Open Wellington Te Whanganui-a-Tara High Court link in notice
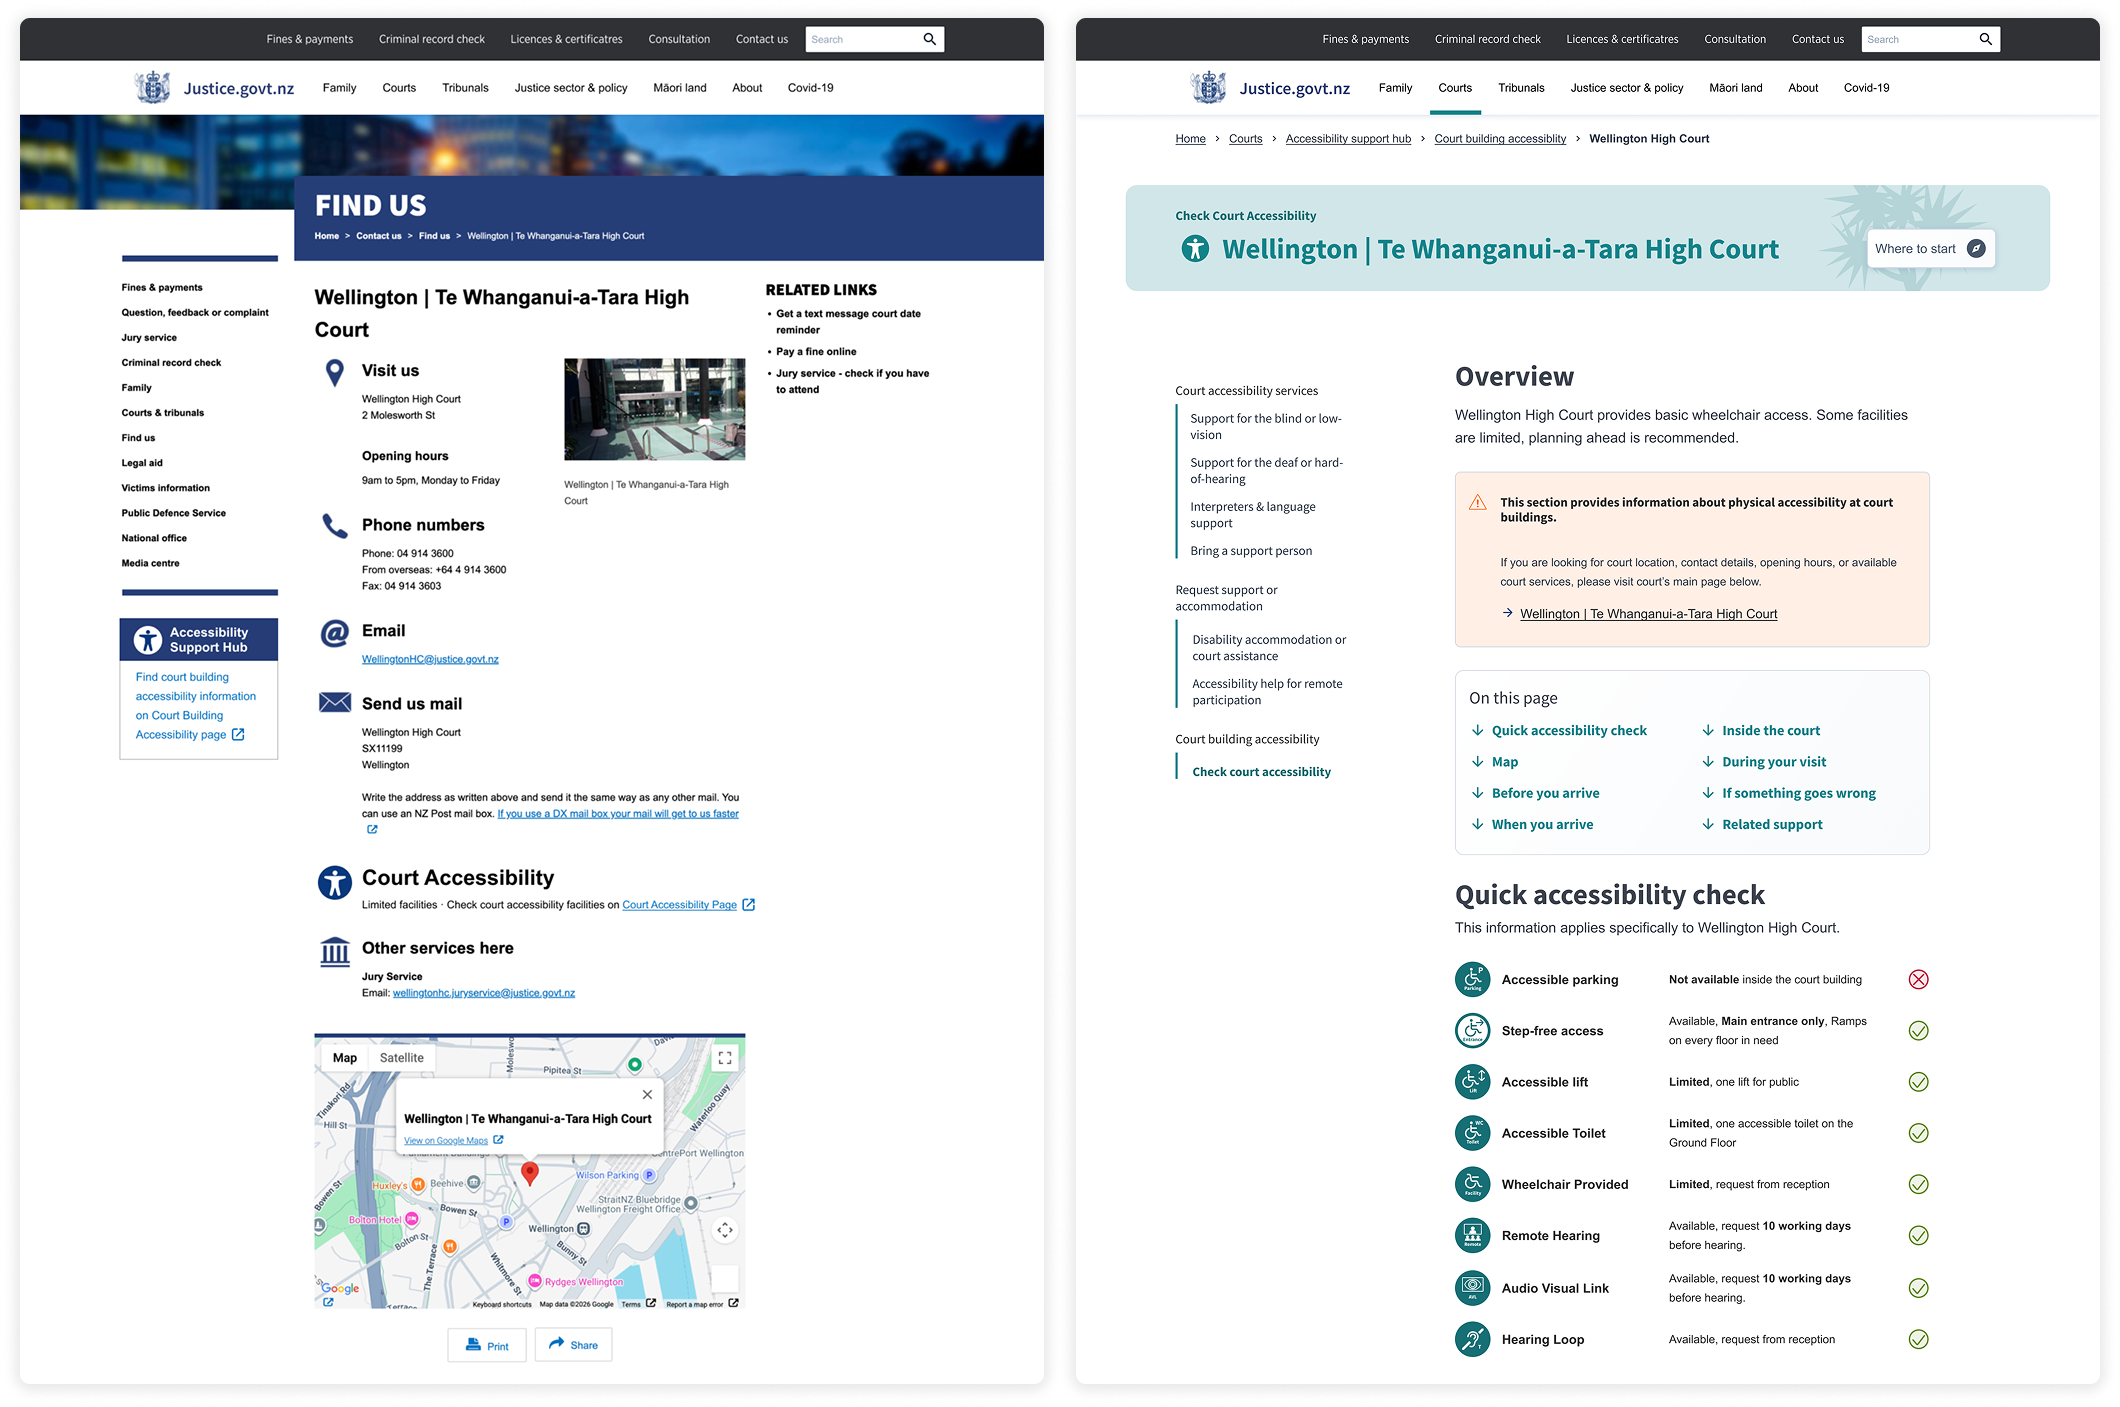Viewport: 2120px width, 1407px height. (1648, 614)
